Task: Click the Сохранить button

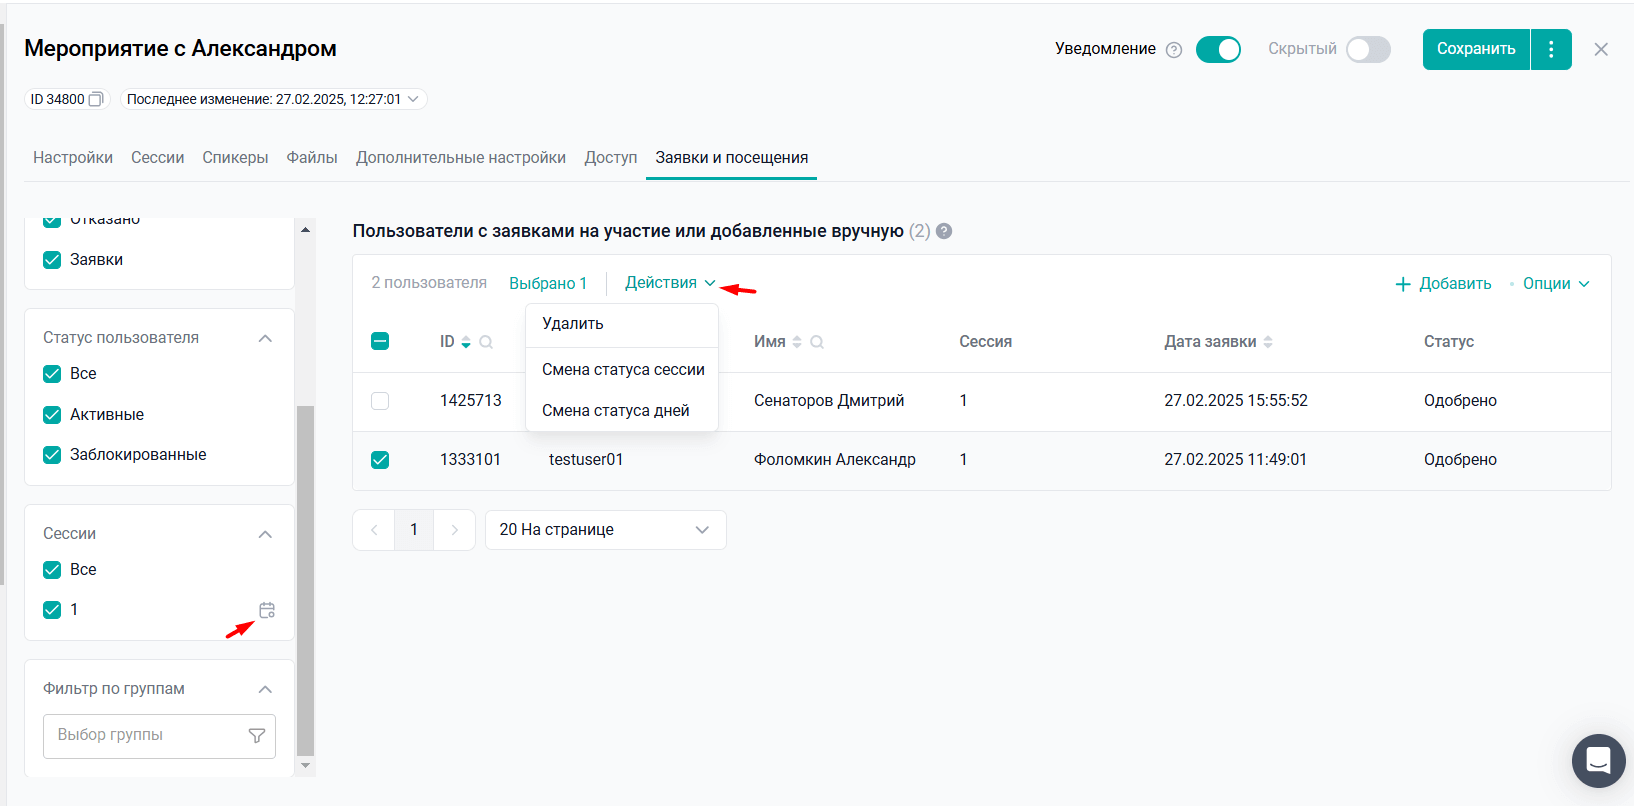Action: point(1476,49)
